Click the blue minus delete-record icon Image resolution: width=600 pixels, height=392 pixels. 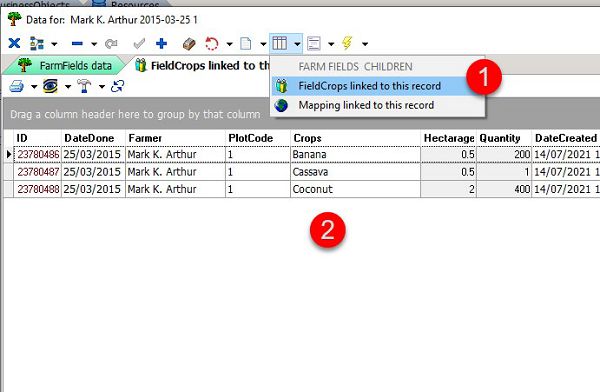[77, 44]
